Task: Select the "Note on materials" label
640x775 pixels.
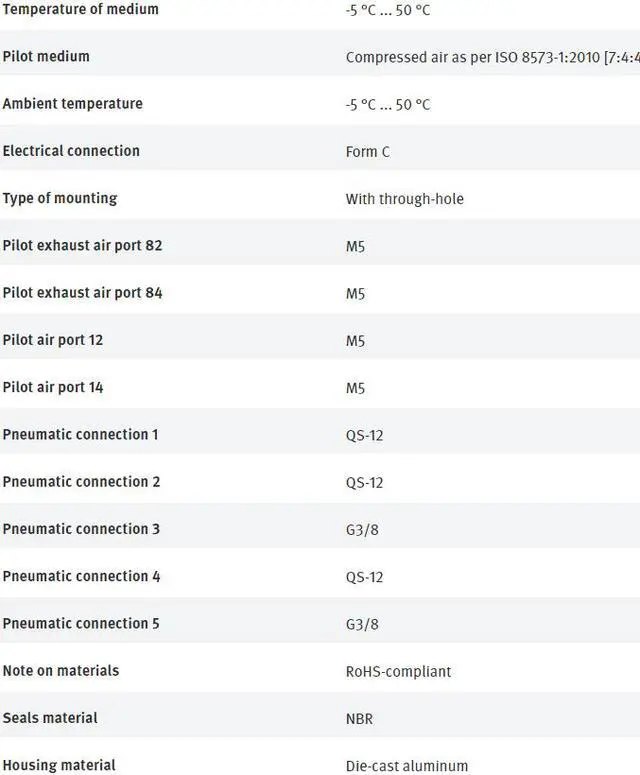Action: 61,670
